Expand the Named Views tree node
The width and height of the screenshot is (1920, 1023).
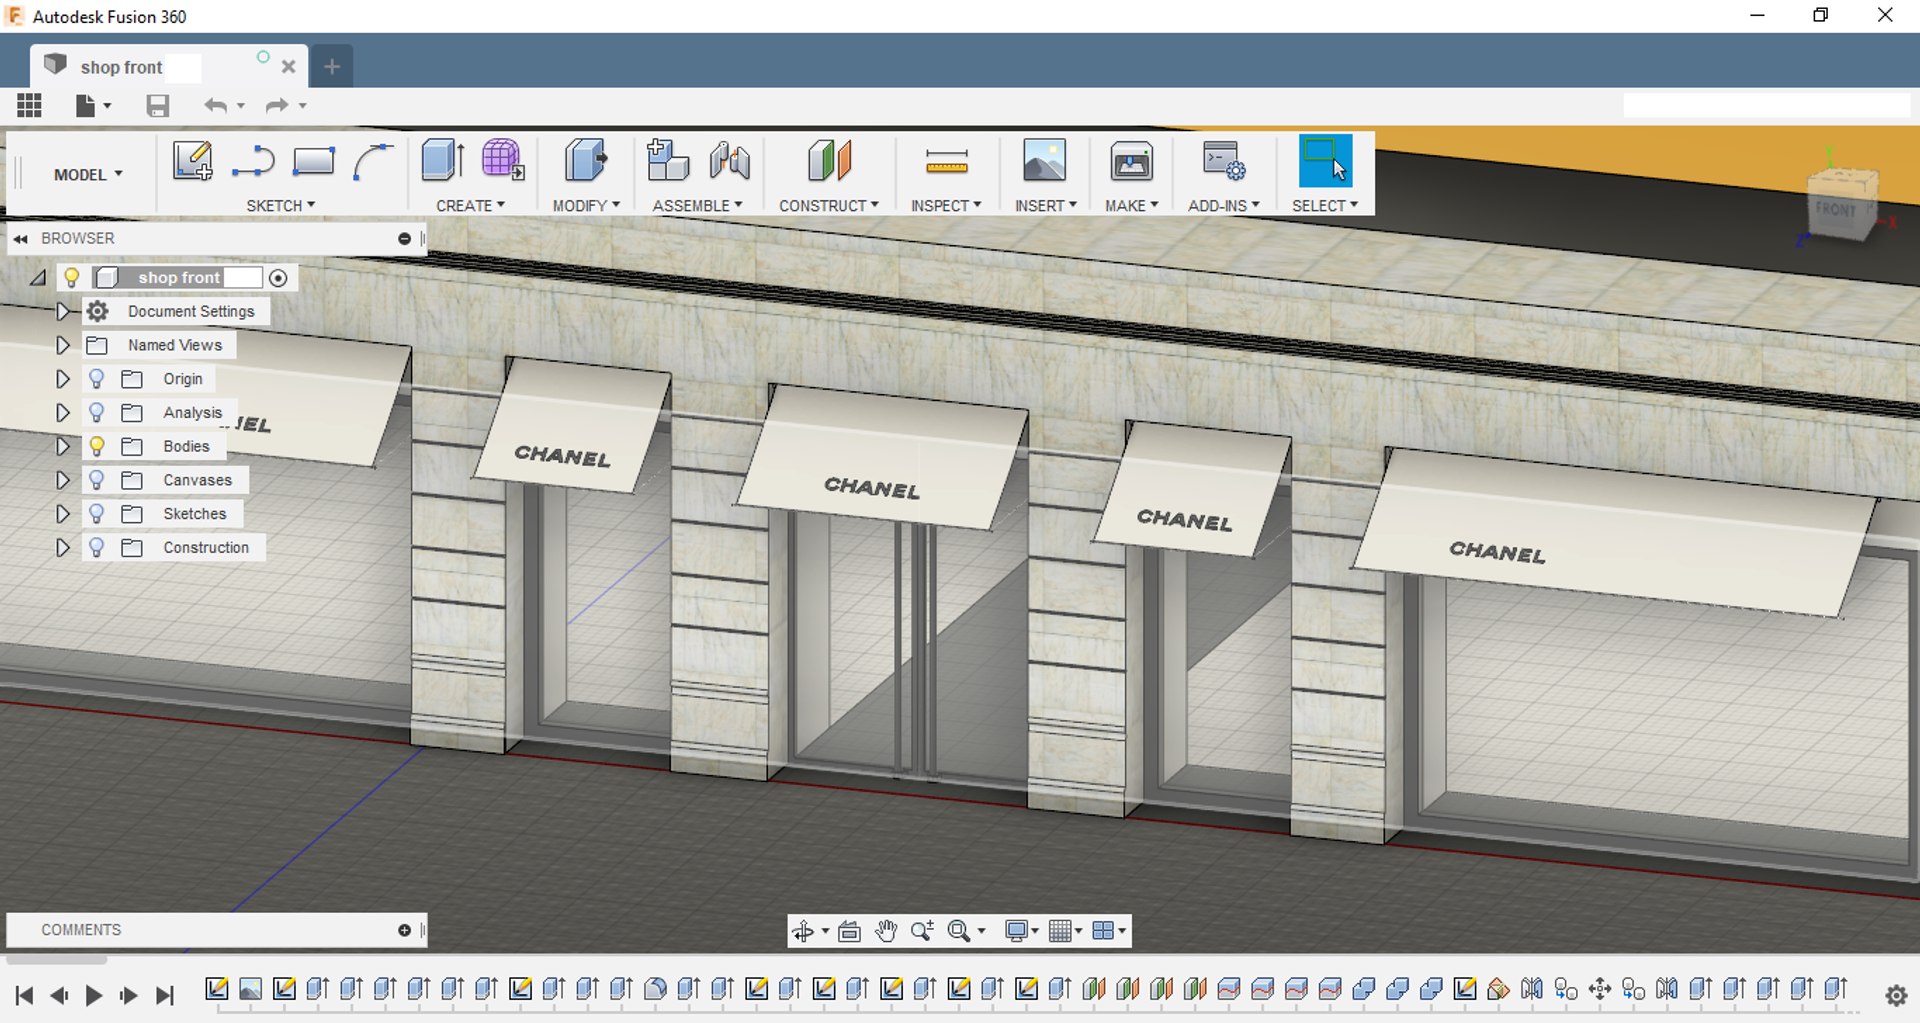(62, 345)
